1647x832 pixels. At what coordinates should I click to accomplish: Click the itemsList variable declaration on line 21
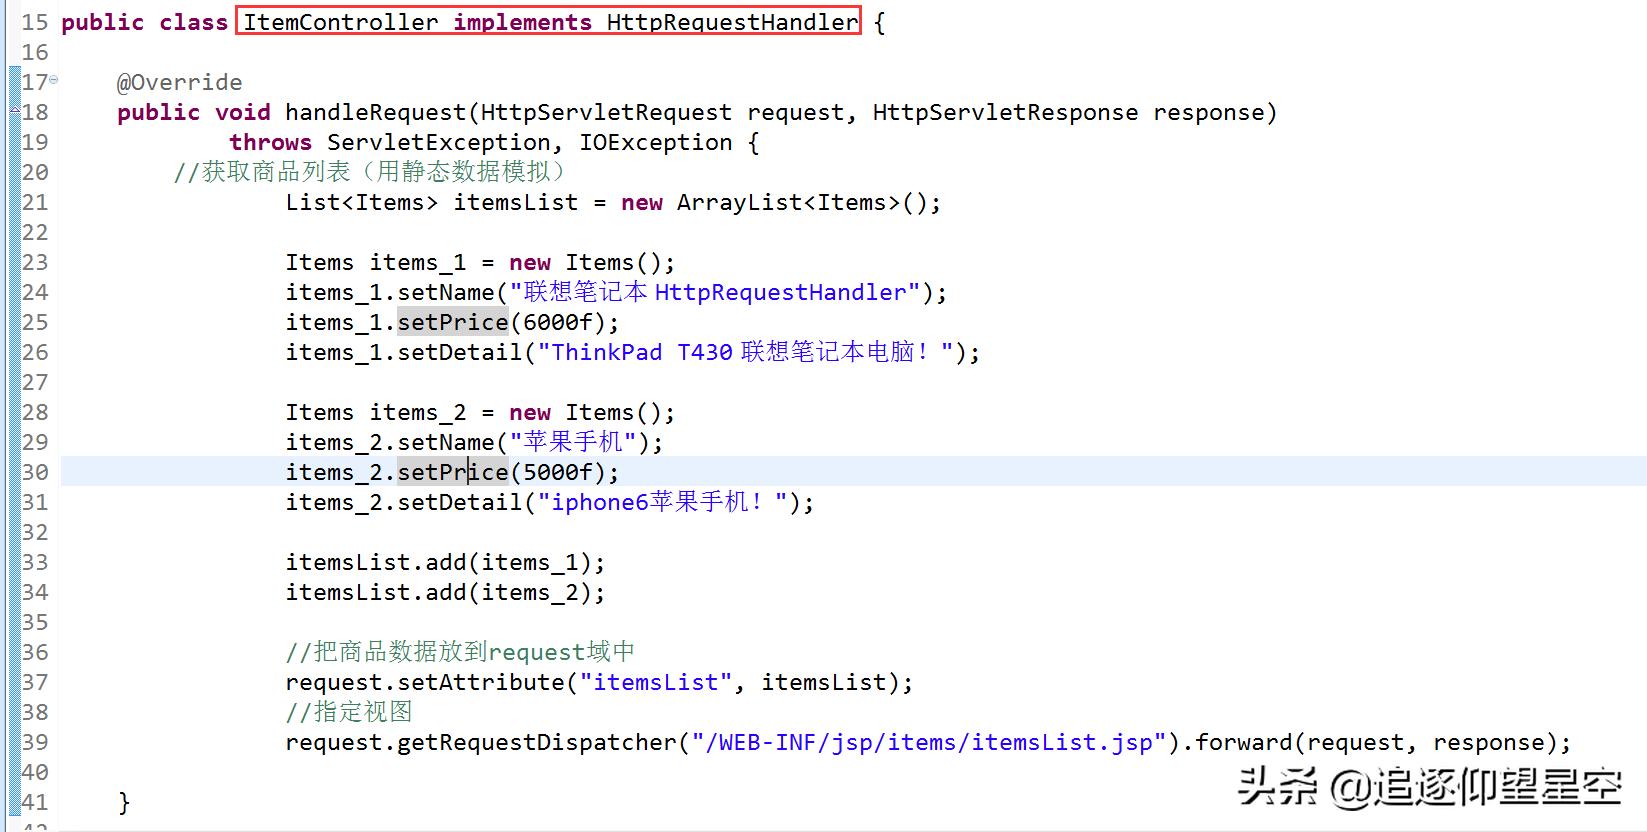pos(516,202)
